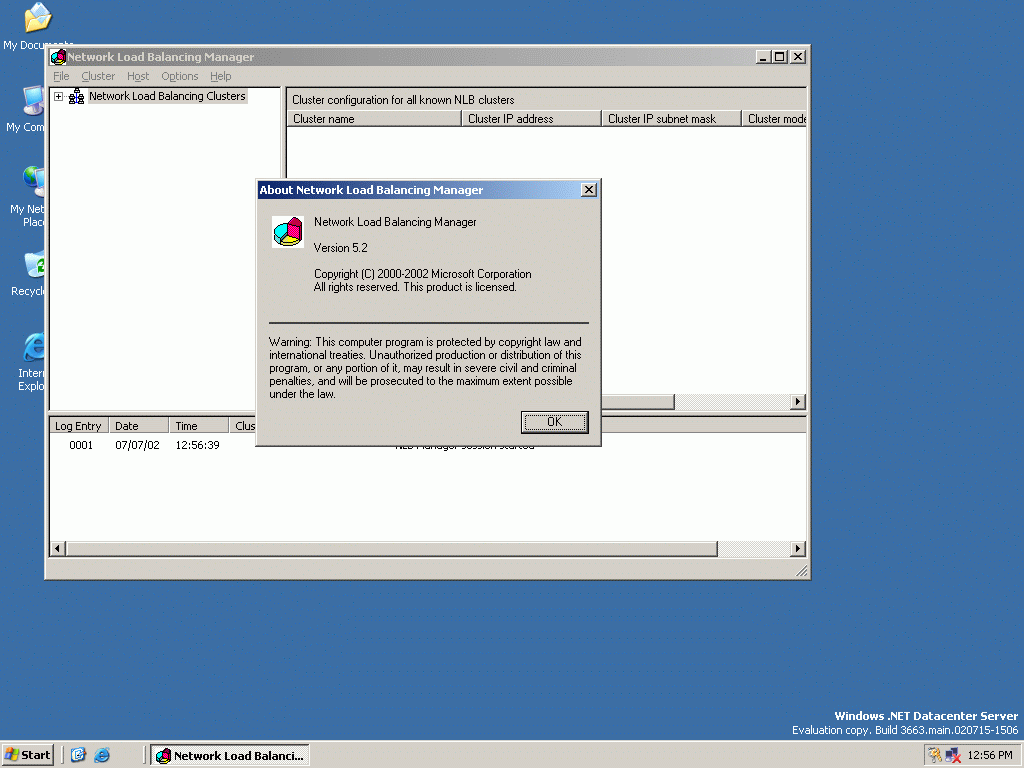Click the log pane's left scroll arrow
The height and width of the screenshot is (768, 1024).
point(57,549)
